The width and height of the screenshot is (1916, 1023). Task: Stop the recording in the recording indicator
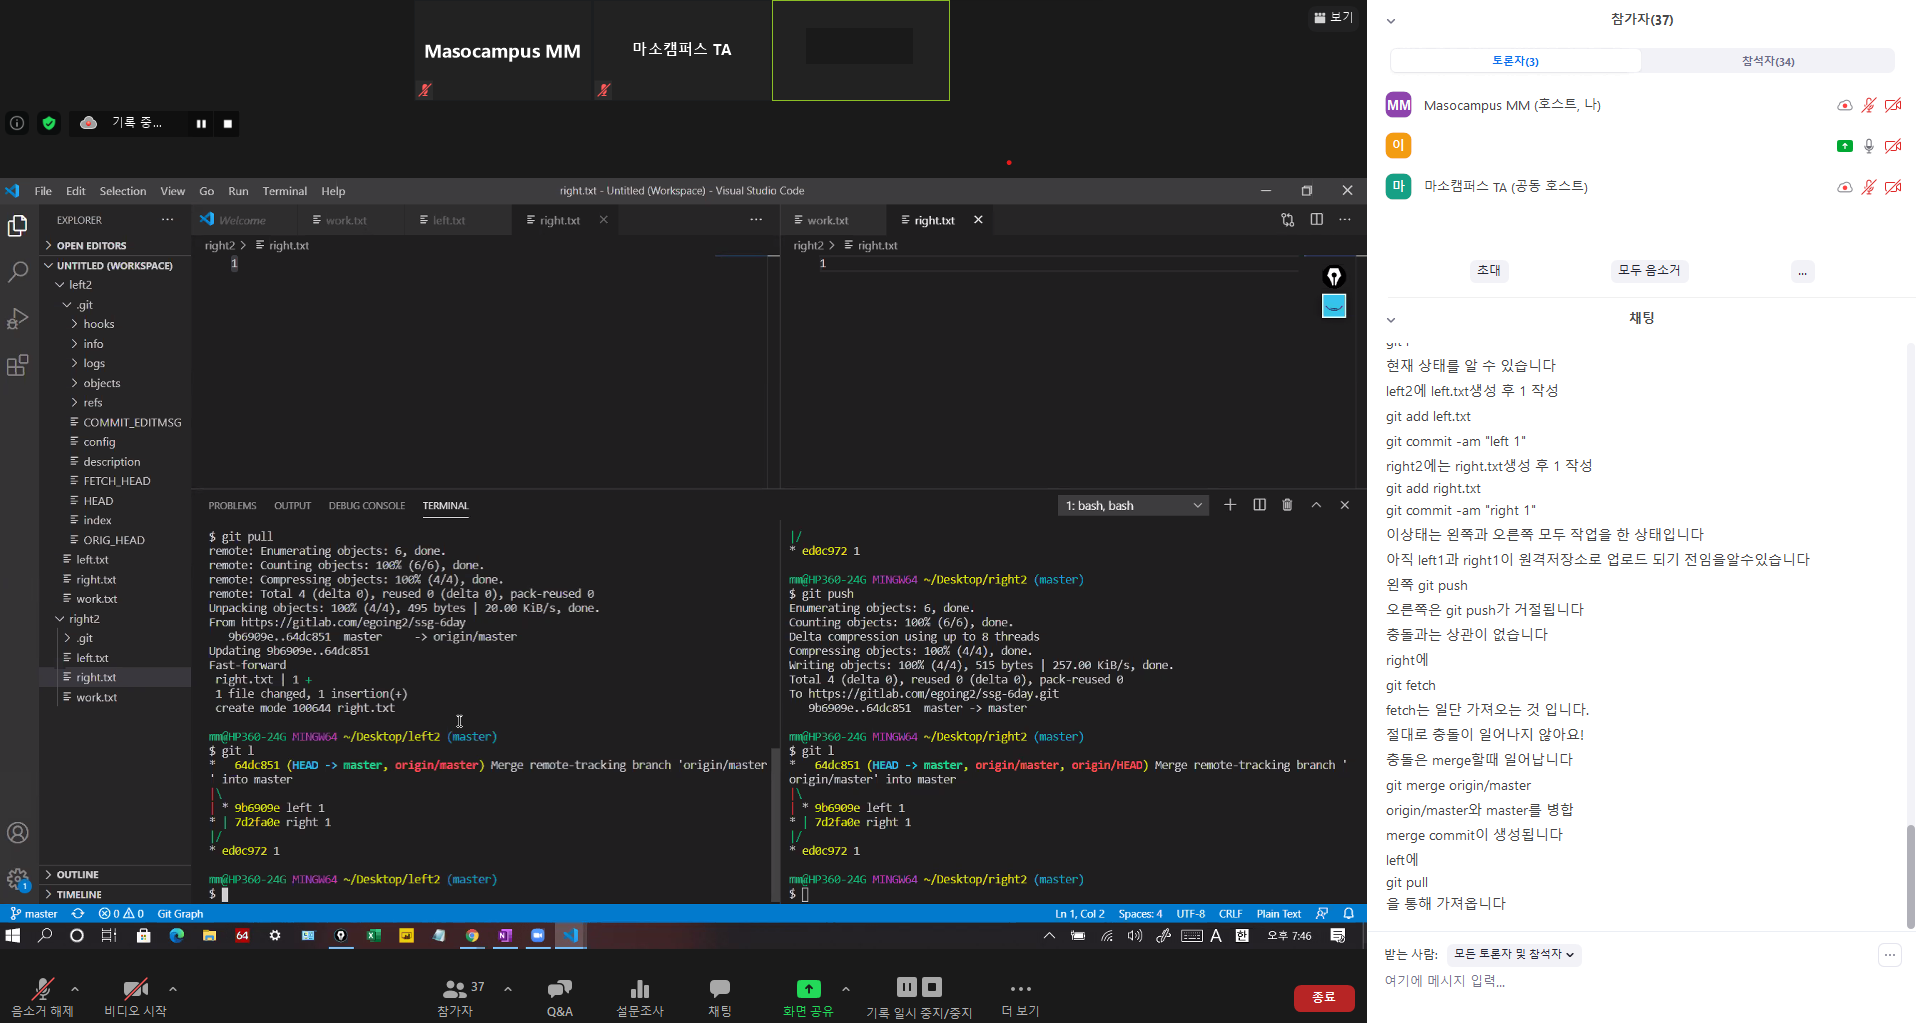tap(228, 124)
